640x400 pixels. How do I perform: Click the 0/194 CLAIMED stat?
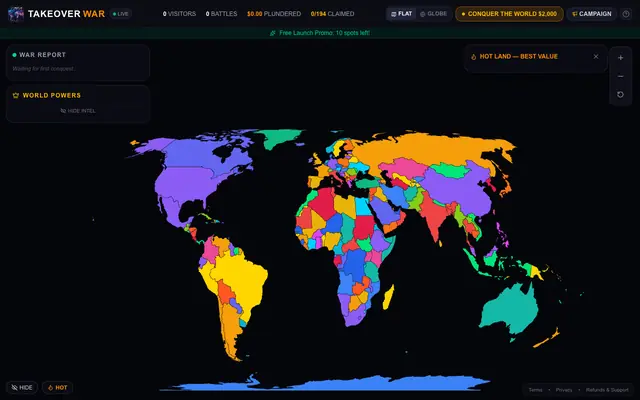(332, 14)
